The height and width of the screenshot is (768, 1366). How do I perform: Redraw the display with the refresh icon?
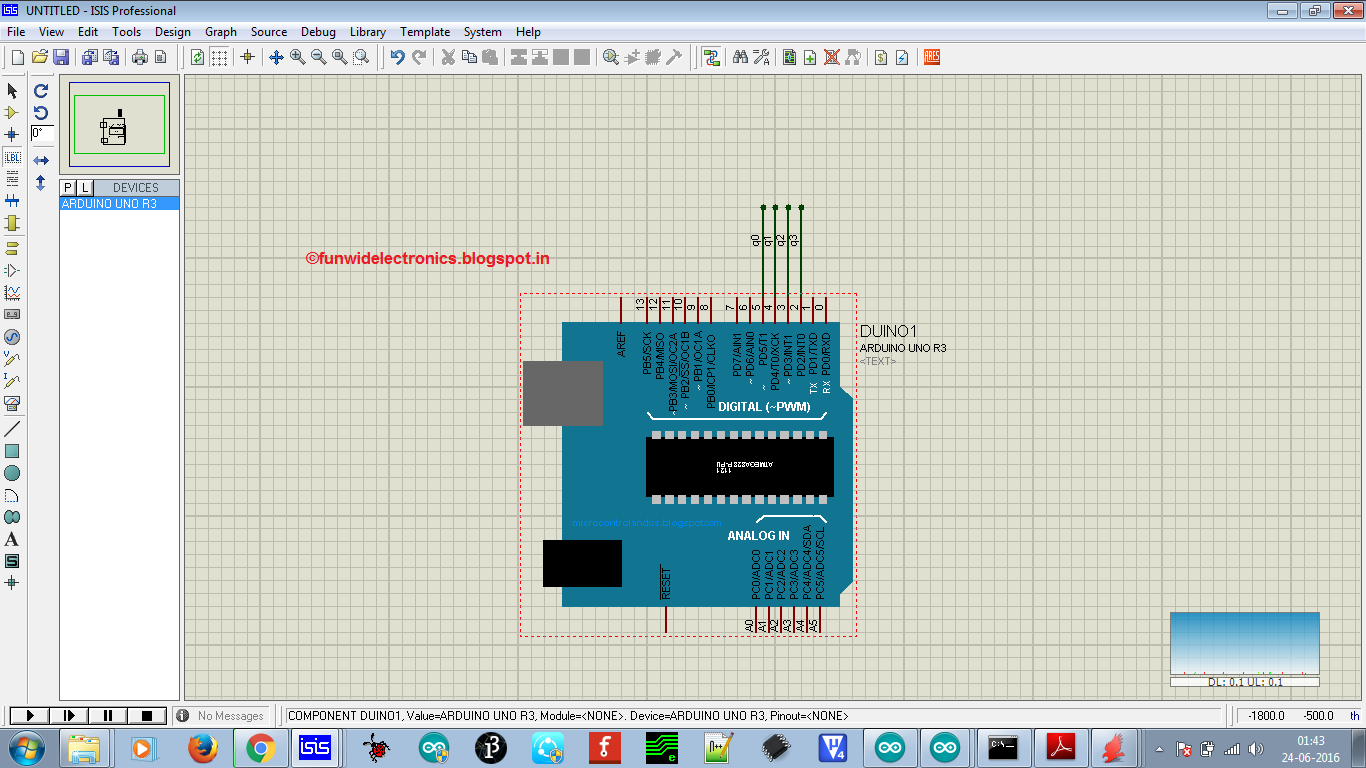[x=197, y=58]
